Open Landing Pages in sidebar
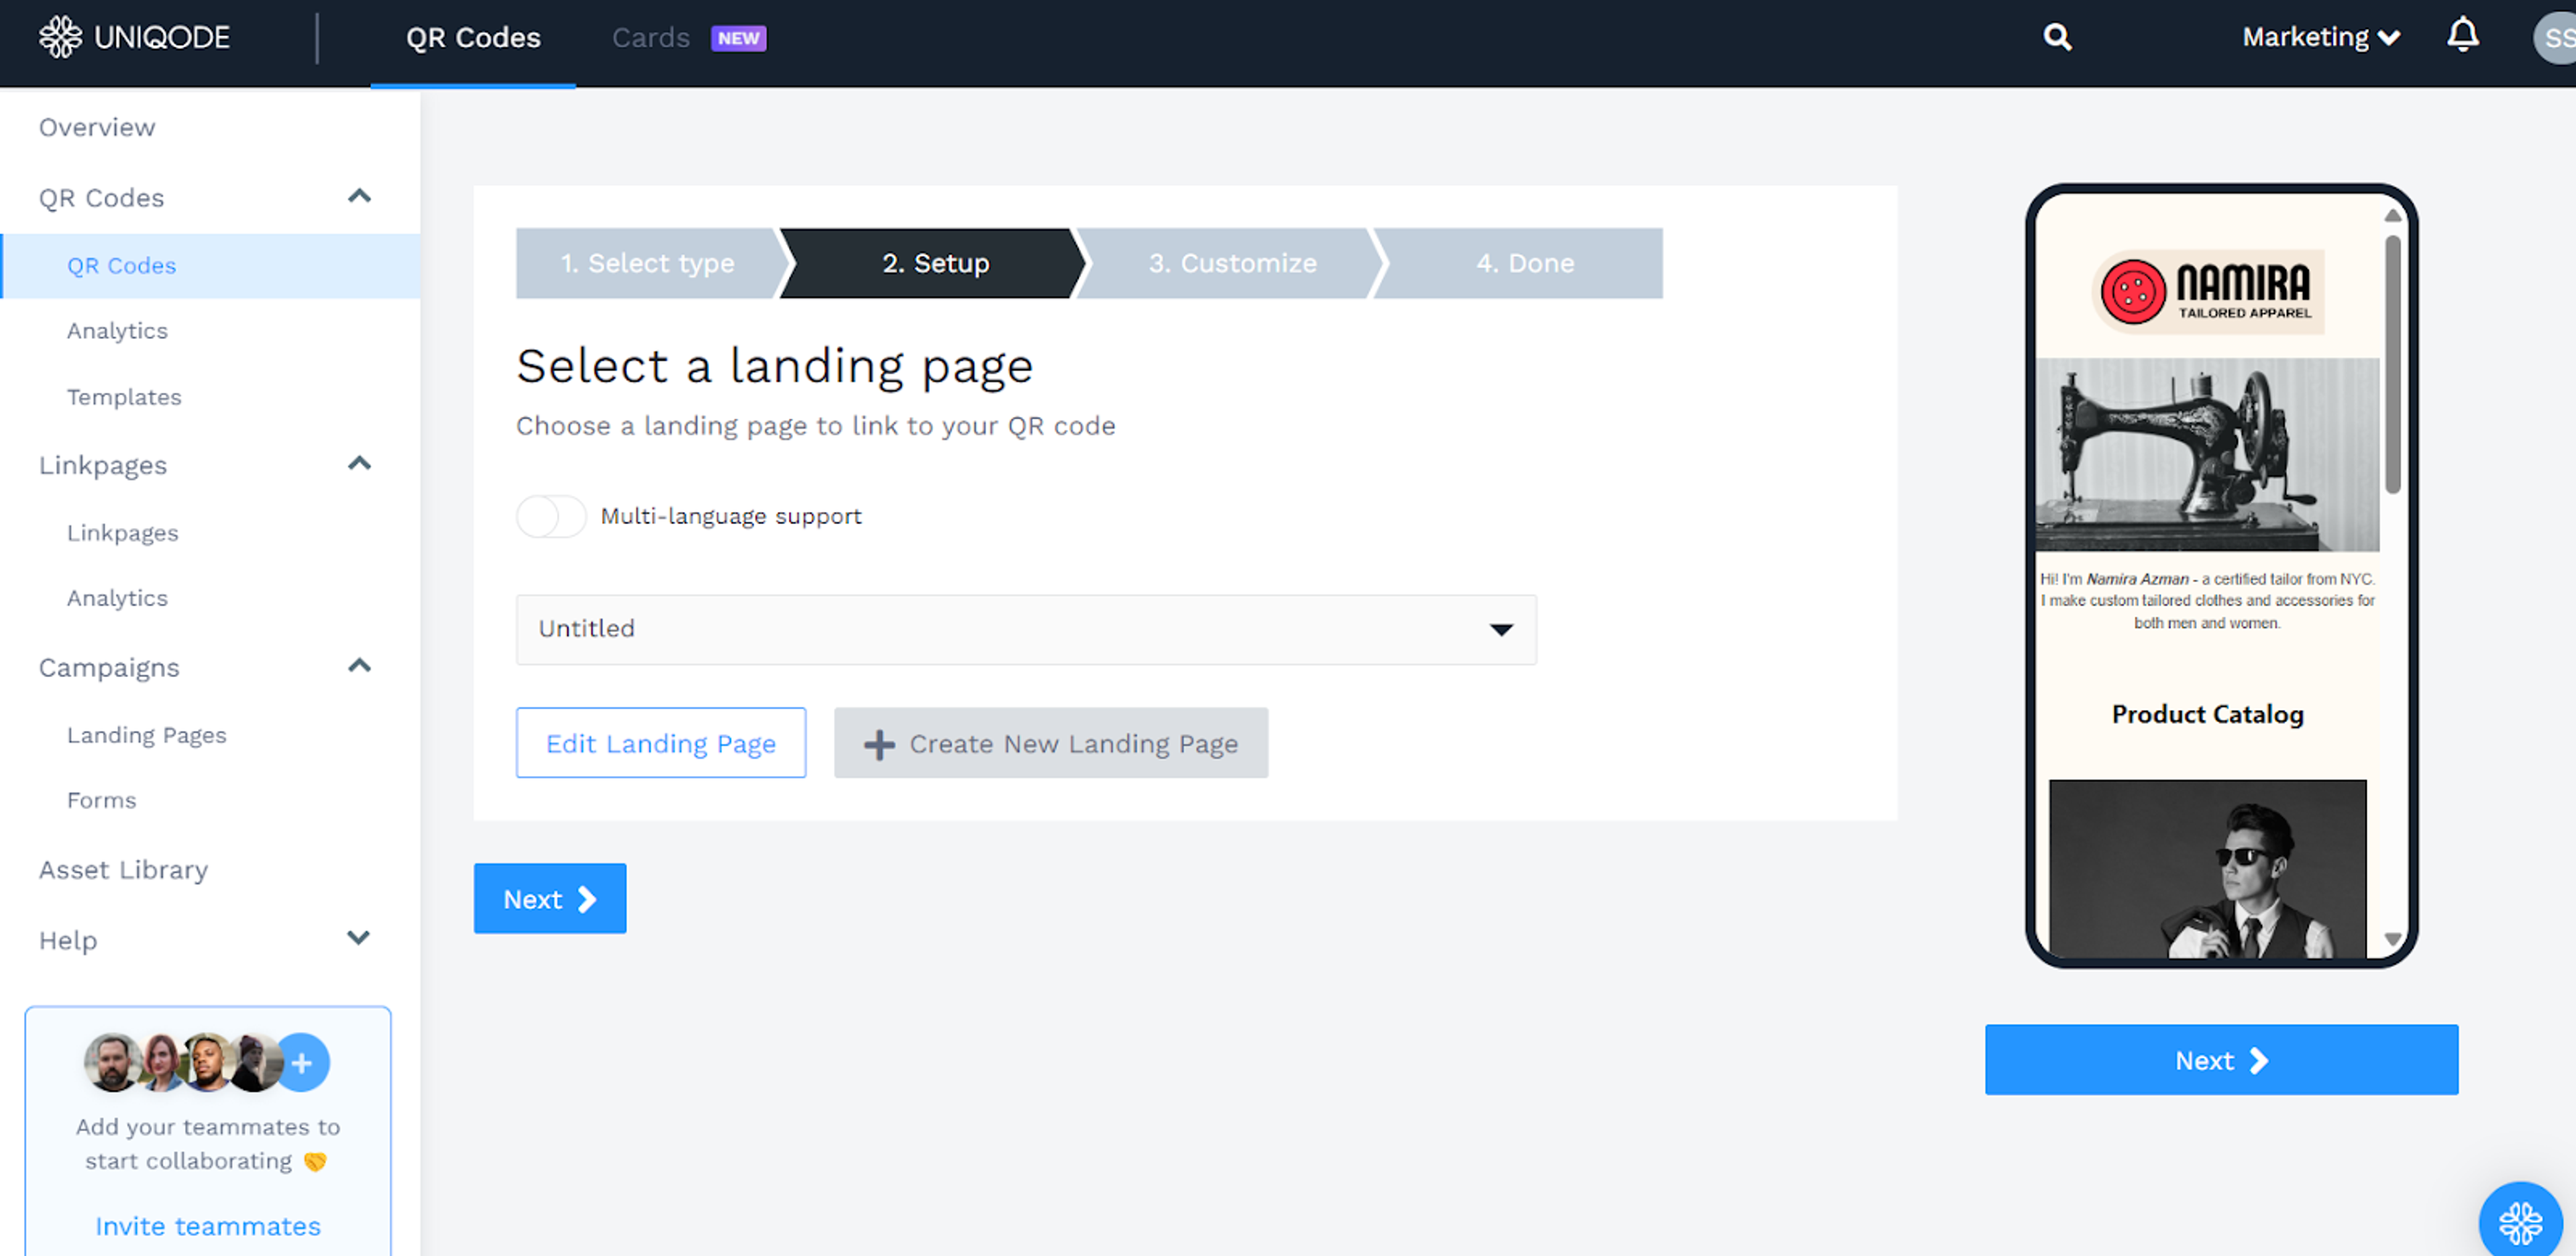Screen dimensions: 2576x1256 146,735
